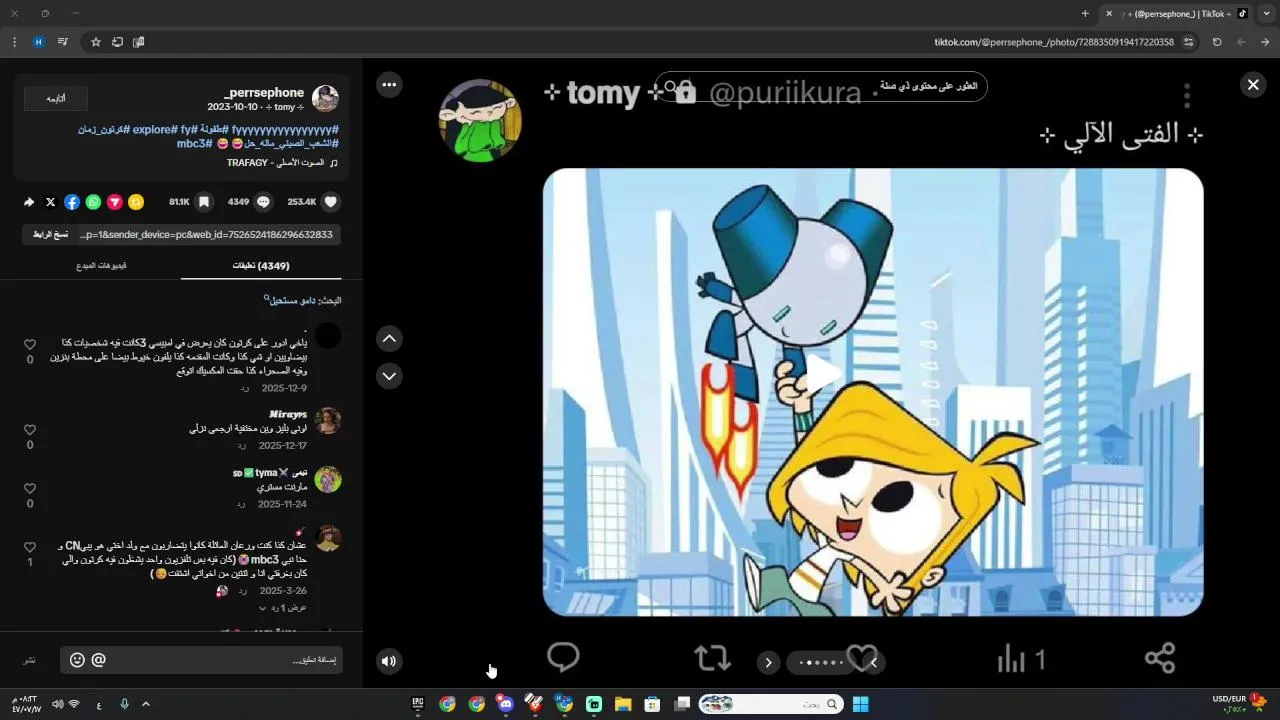Click the نشر post comment button
This screenshot has height=720, width=1280.
[30, 660]
